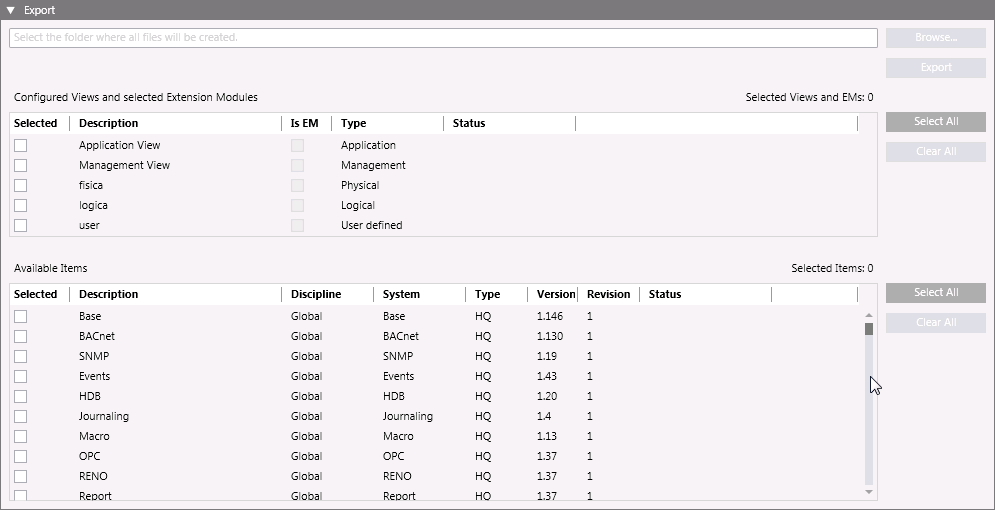Check the BACnet item checkbox
995x510 pixels.
click(20, 337)
